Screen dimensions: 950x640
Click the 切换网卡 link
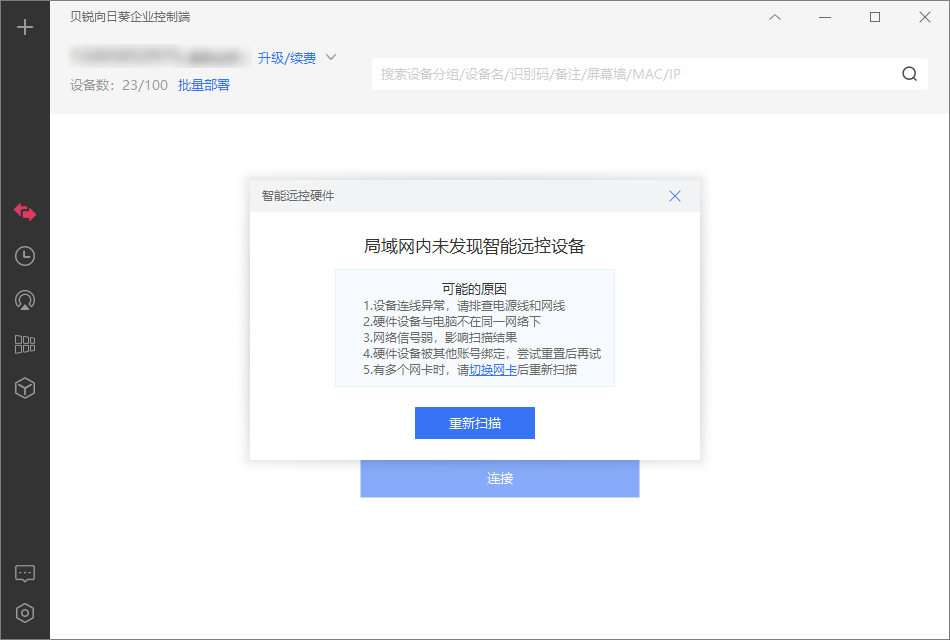[x=493, y=370]
